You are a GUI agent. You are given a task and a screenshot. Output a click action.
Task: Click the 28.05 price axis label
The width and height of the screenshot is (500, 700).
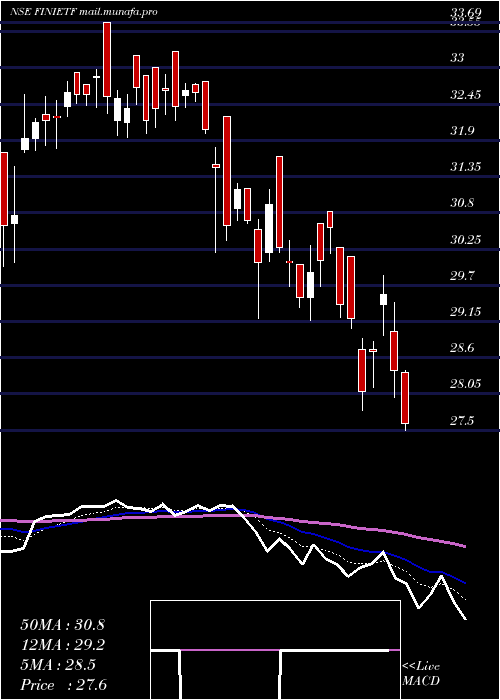(466, 384)
